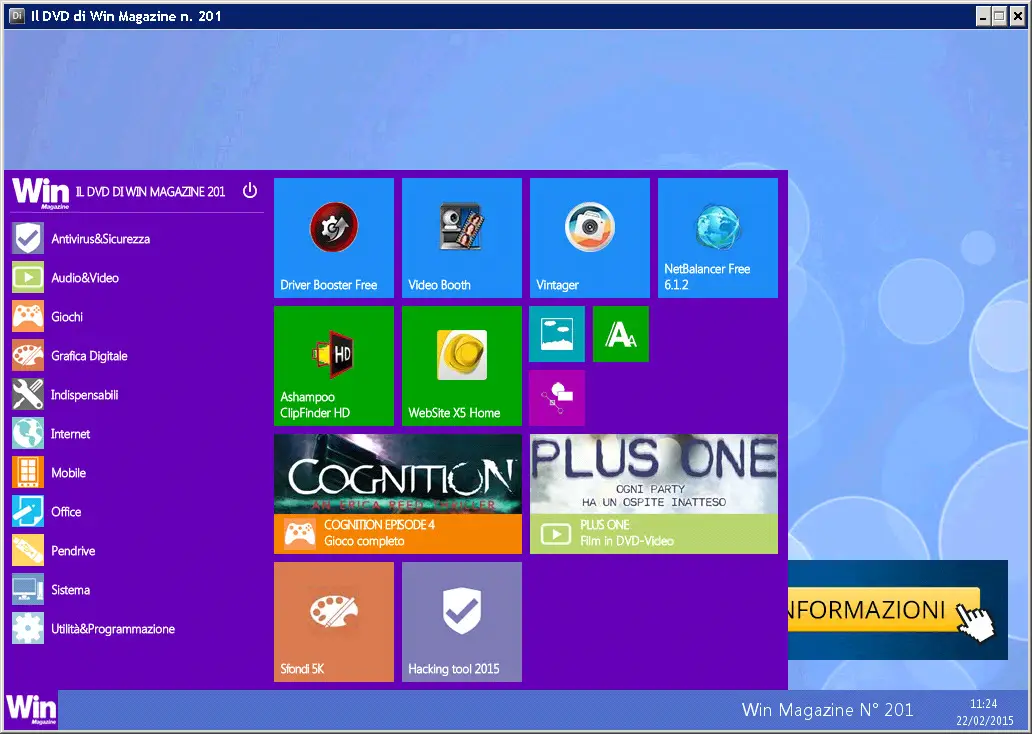Click the power icon in the menu header
This screenshot has height=734, width=1032.
click(249, 191)
